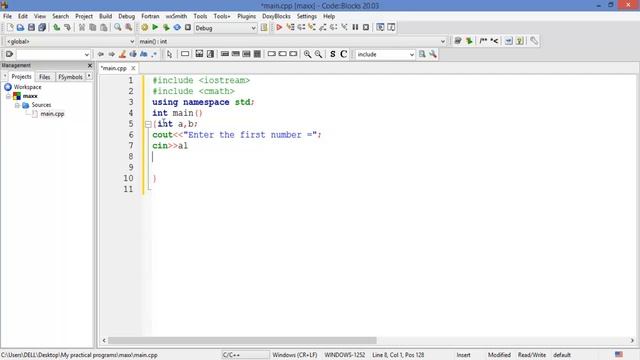Viewport: 640px width, 360px height.
Task: Toggle source with the S icon
Action: coord(333,54)
